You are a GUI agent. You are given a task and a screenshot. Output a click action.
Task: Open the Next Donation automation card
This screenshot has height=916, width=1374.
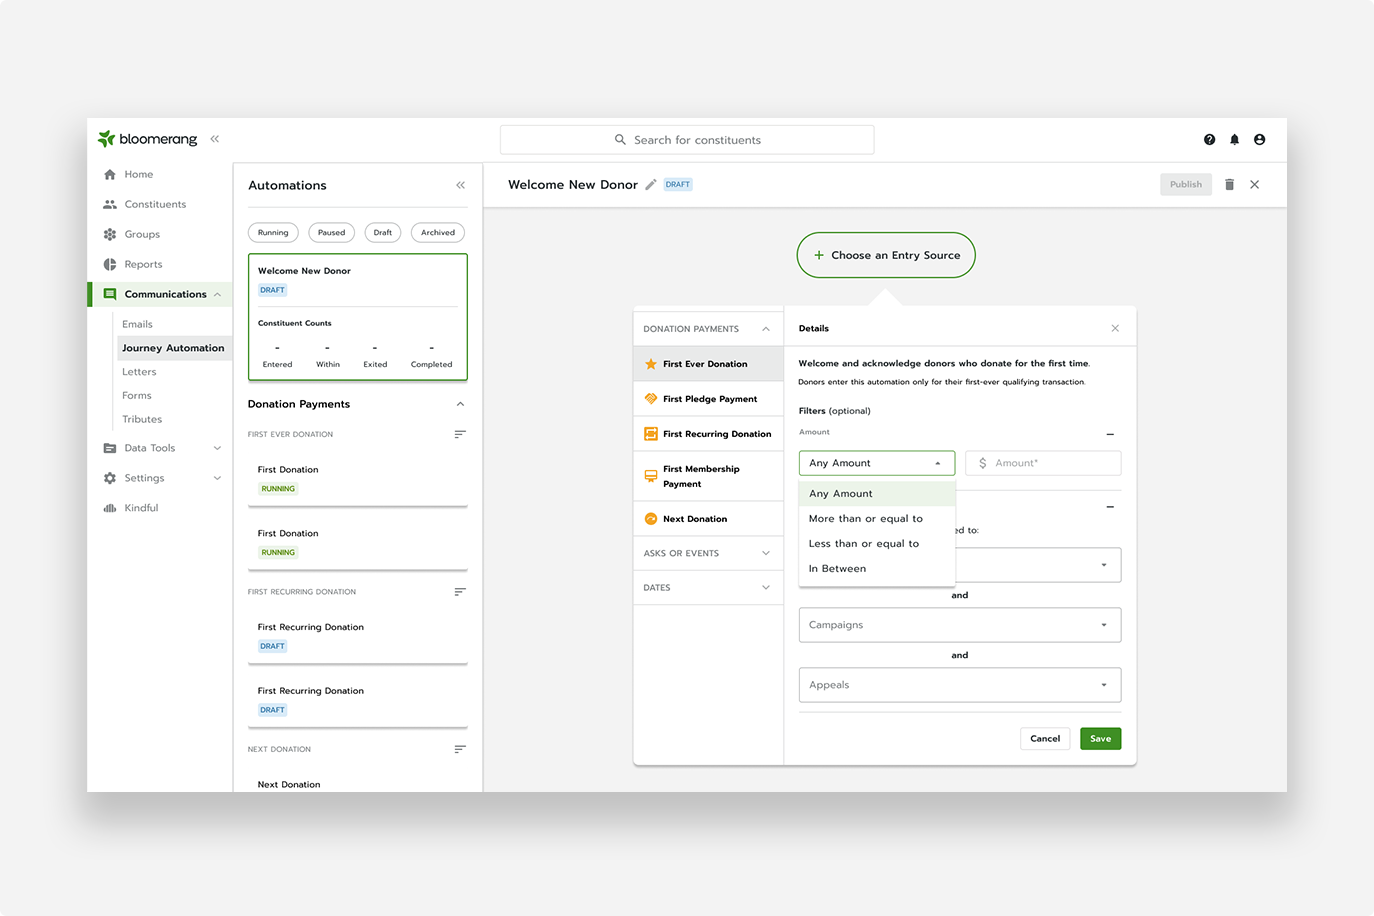pos(358,780)
